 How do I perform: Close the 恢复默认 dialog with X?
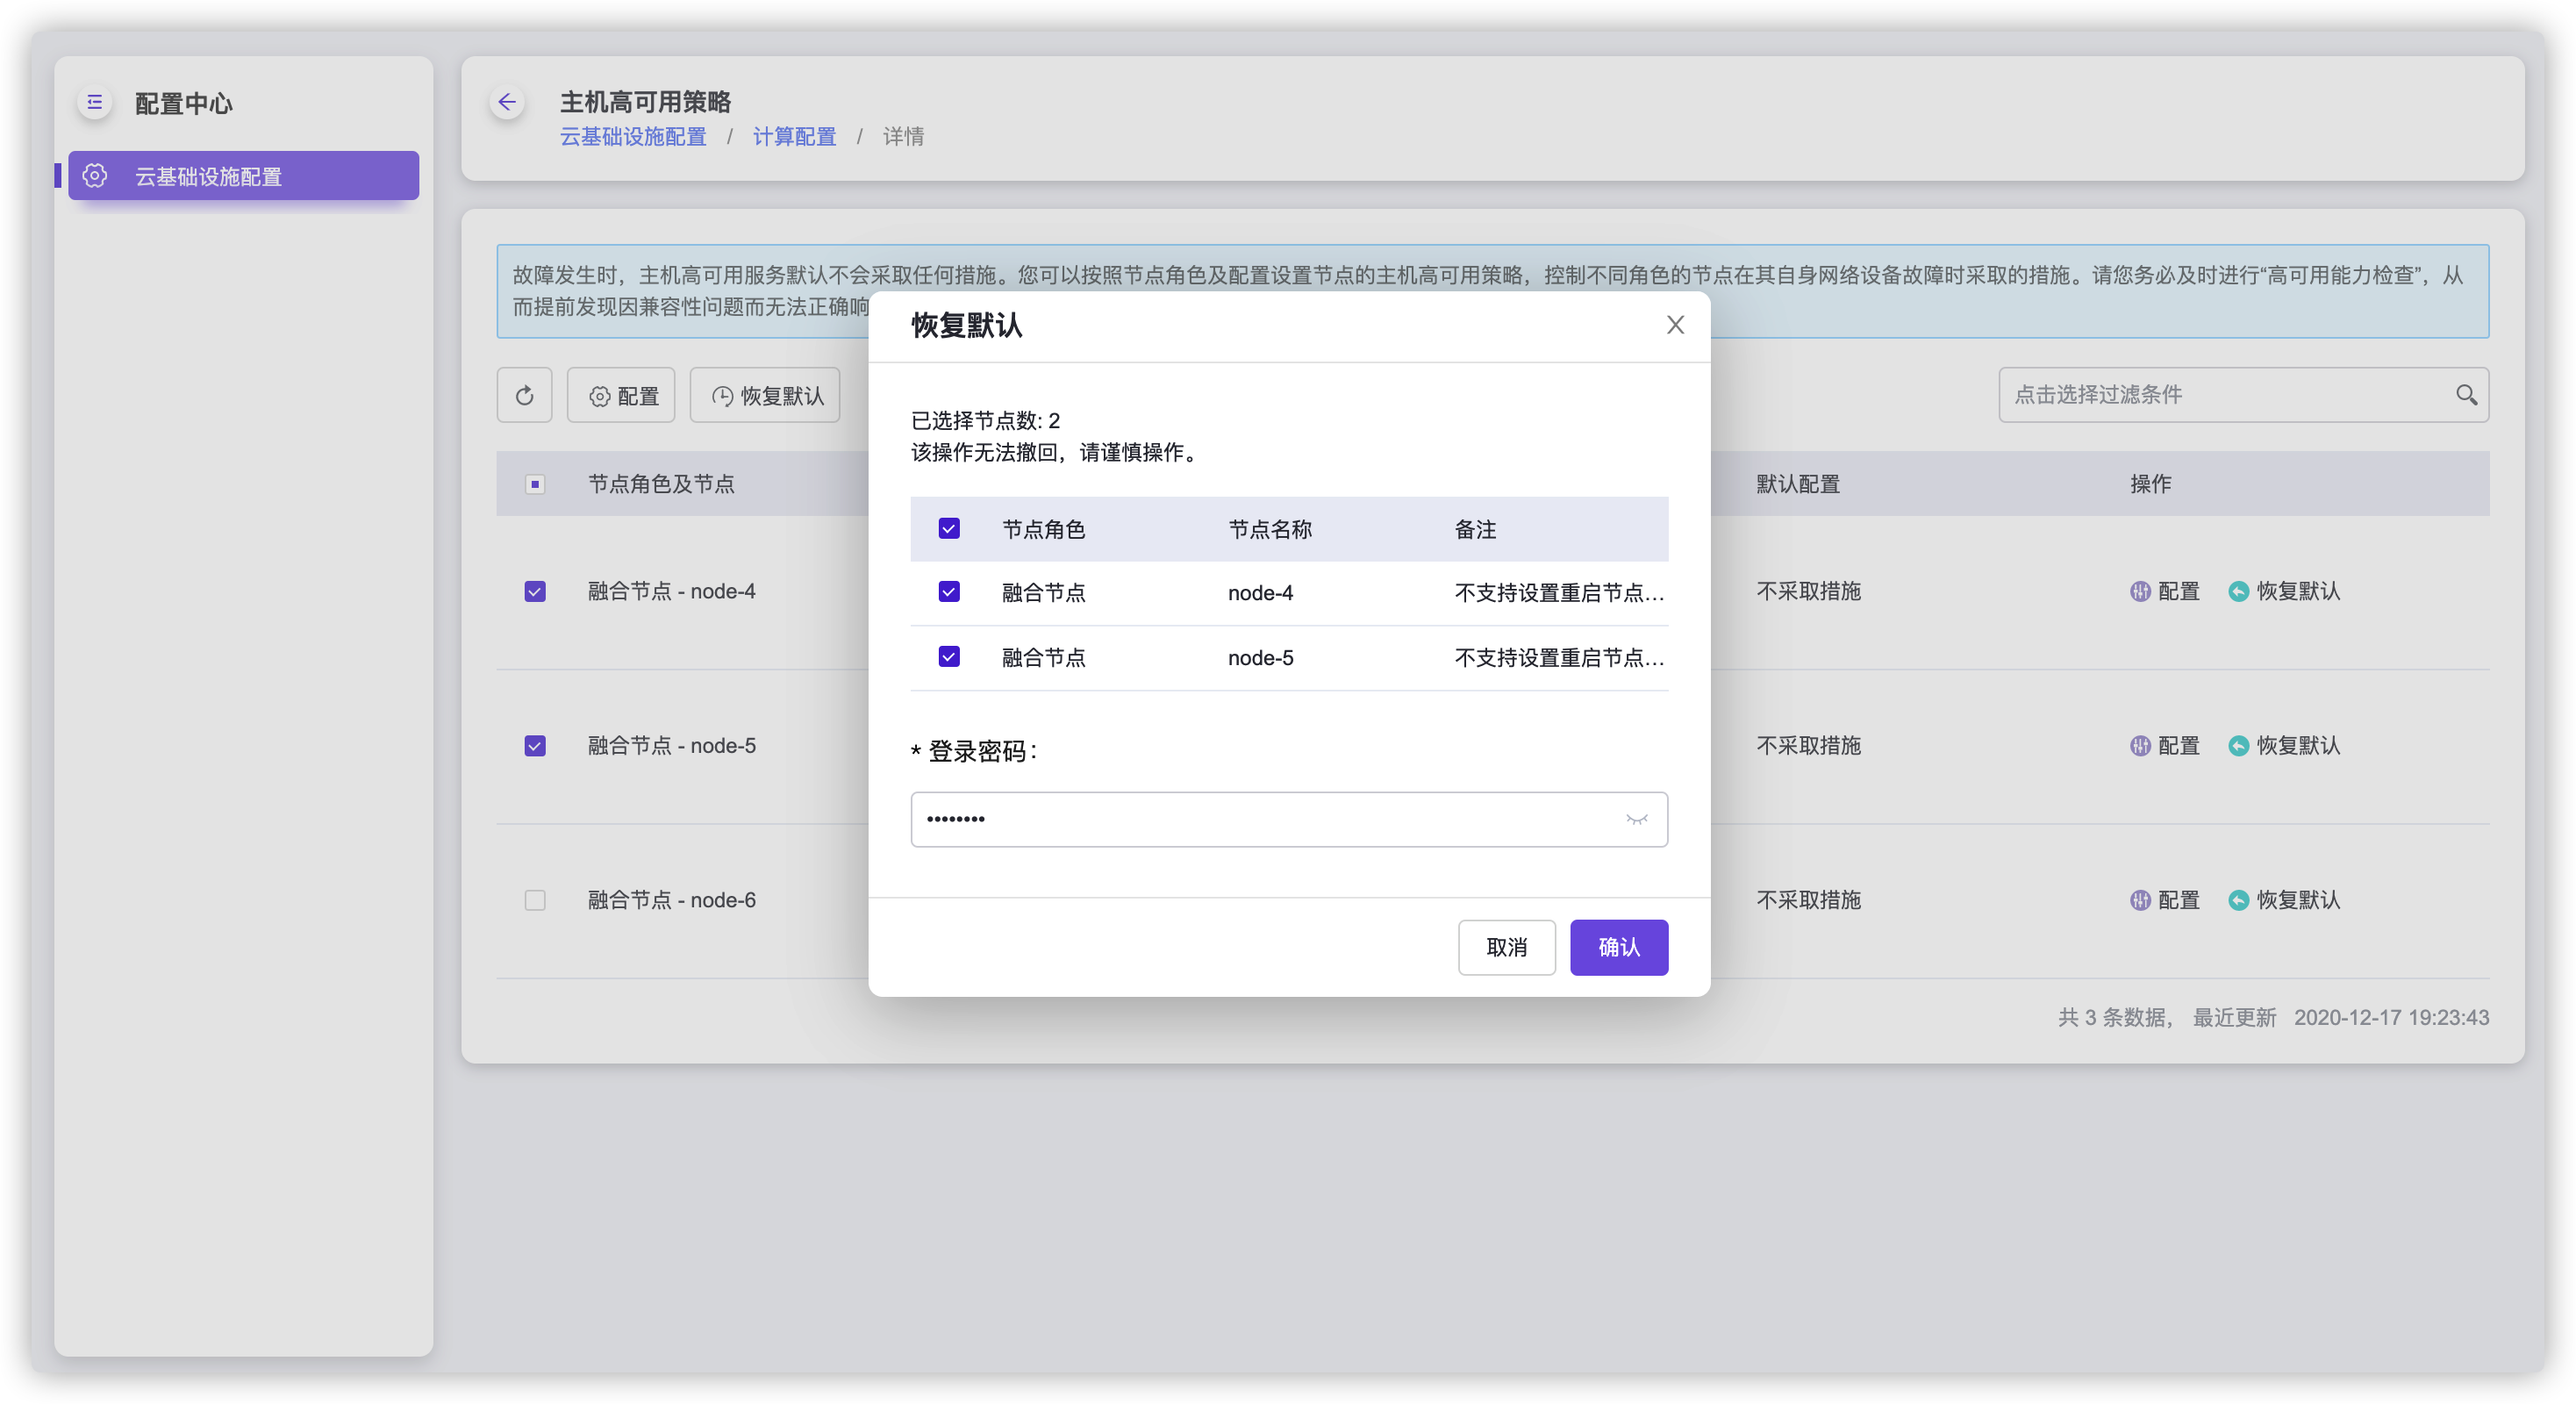(1675, 325)
